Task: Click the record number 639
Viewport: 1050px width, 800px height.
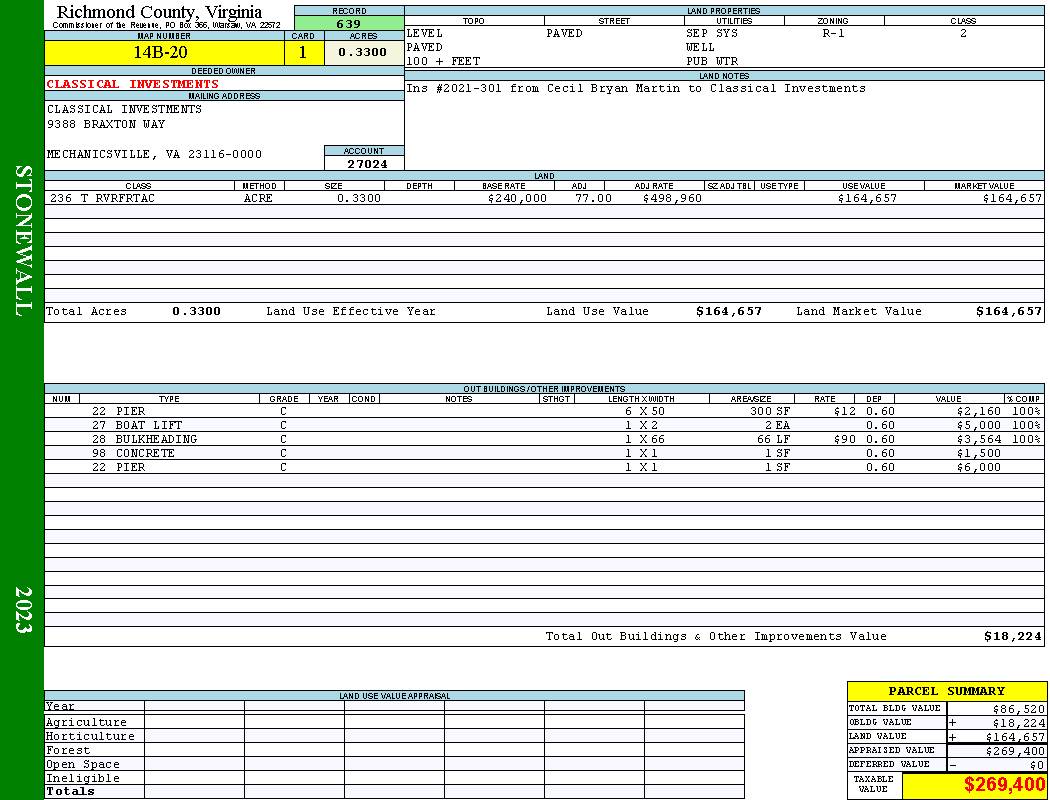Action: [349, 23]
